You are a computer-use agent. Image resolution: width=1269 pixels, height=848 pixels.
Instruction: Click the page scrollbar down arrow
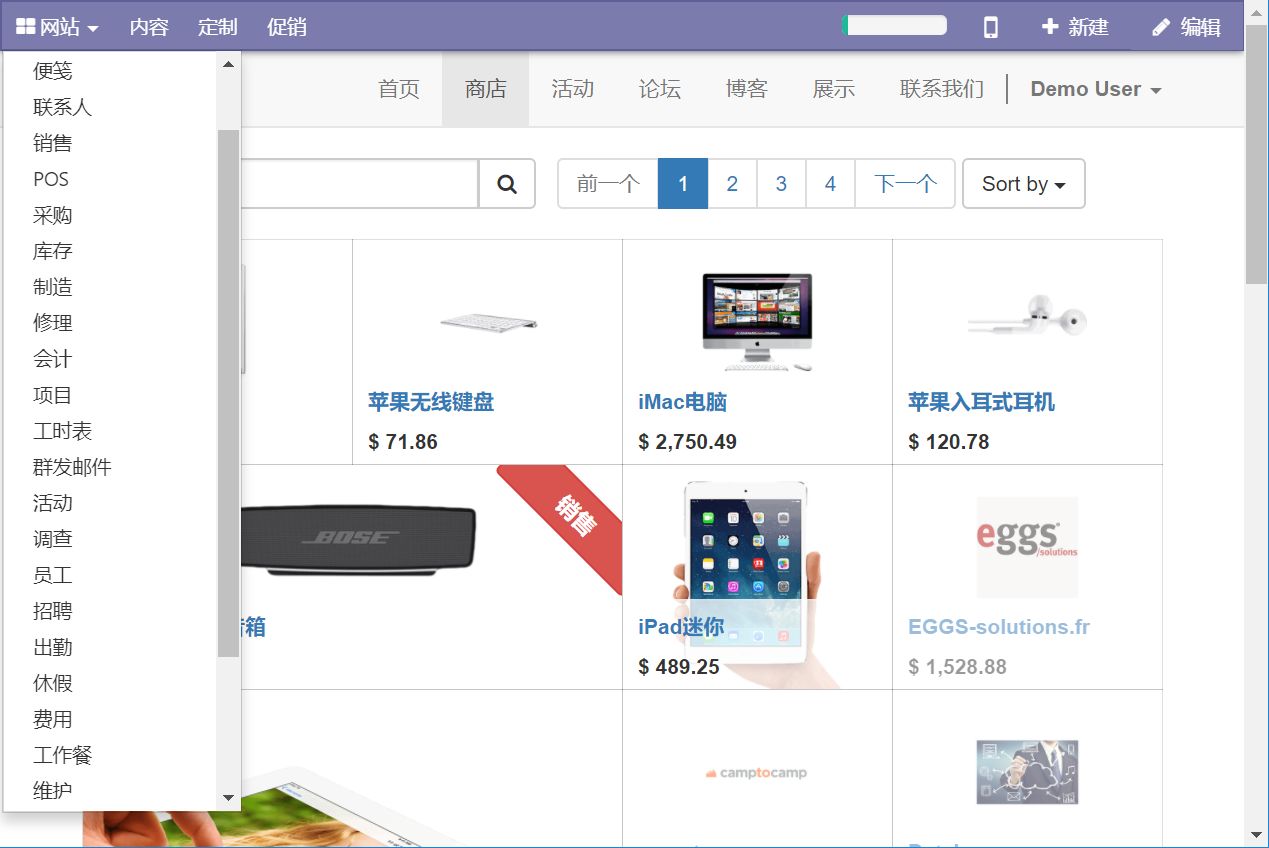(1257, 835)
